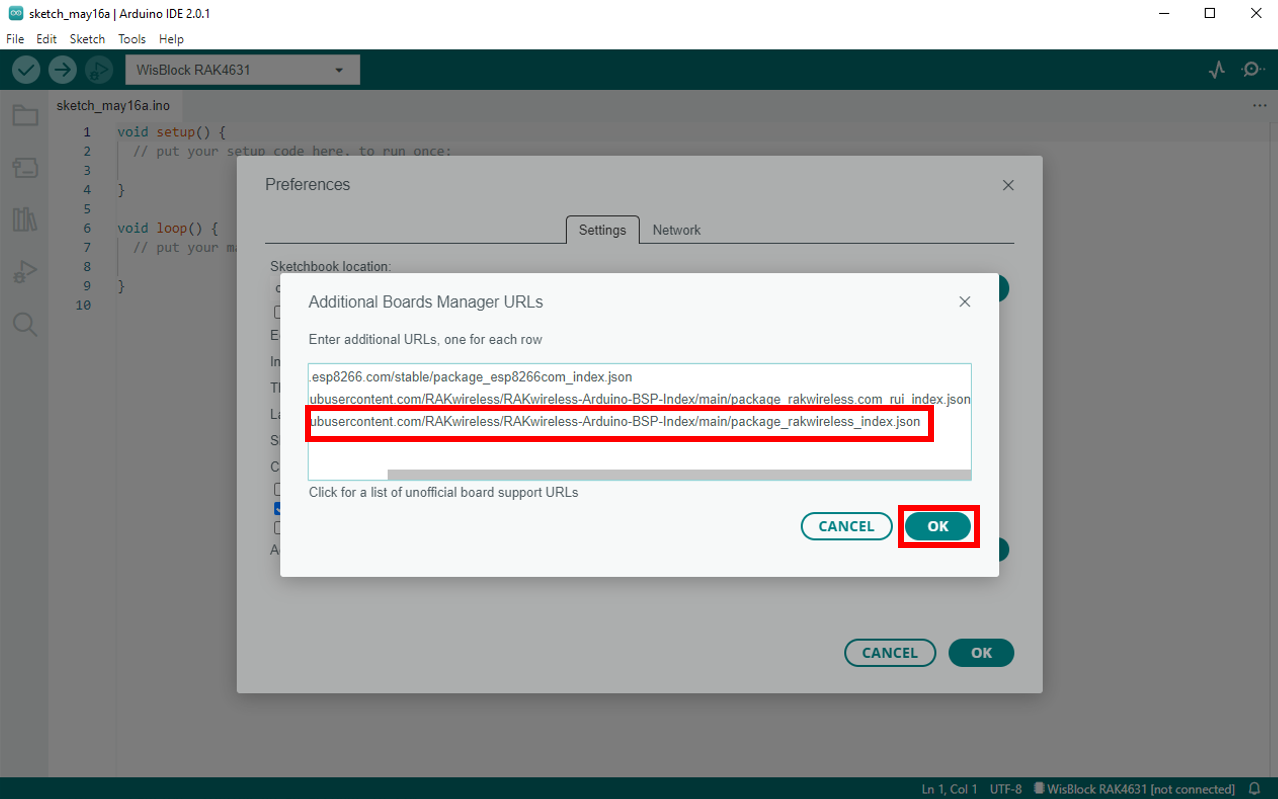Image resolution: width=1278 pixels, height=799 pixels.
Task: Open the Sketchbook folder sidebar icon
Action: click(25, 116)
